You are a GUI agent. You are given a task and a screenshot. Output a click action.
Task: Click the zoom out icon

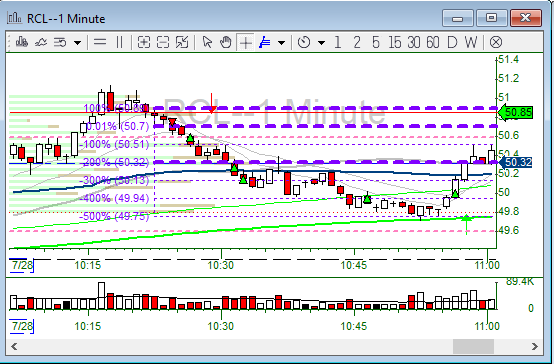coord(163,42)
